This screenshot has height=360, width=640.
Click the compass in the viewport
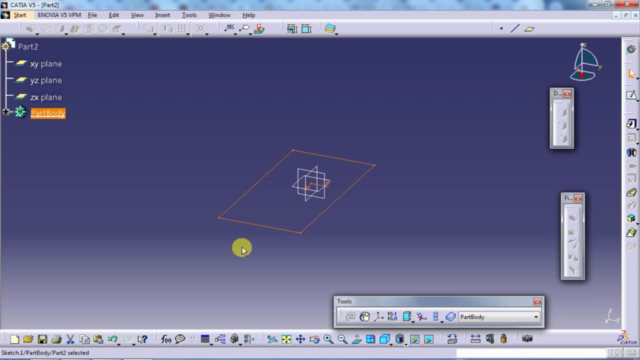584,62
